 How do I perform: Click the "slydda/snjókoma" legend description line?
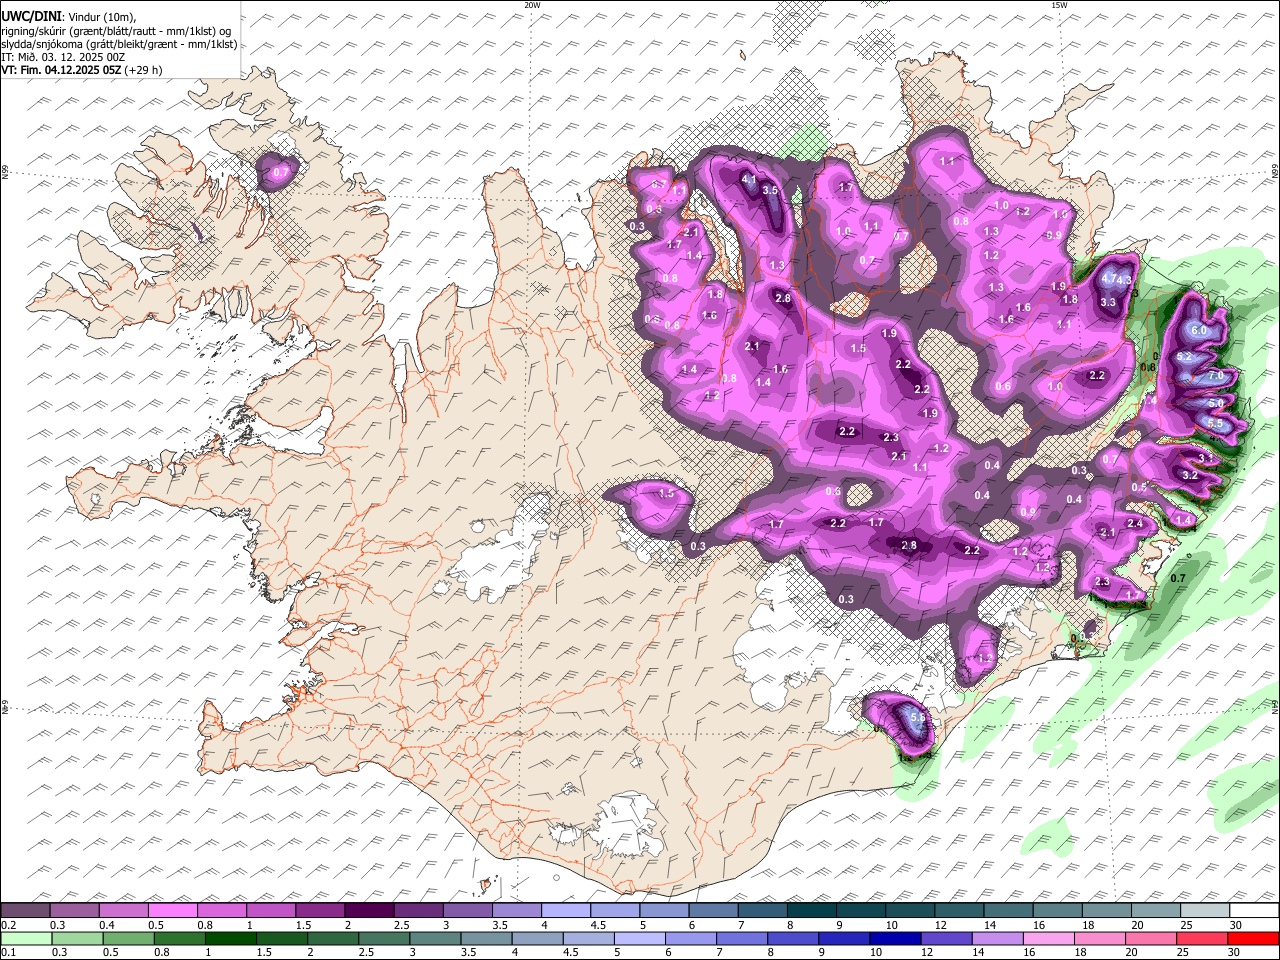point(119,44)
